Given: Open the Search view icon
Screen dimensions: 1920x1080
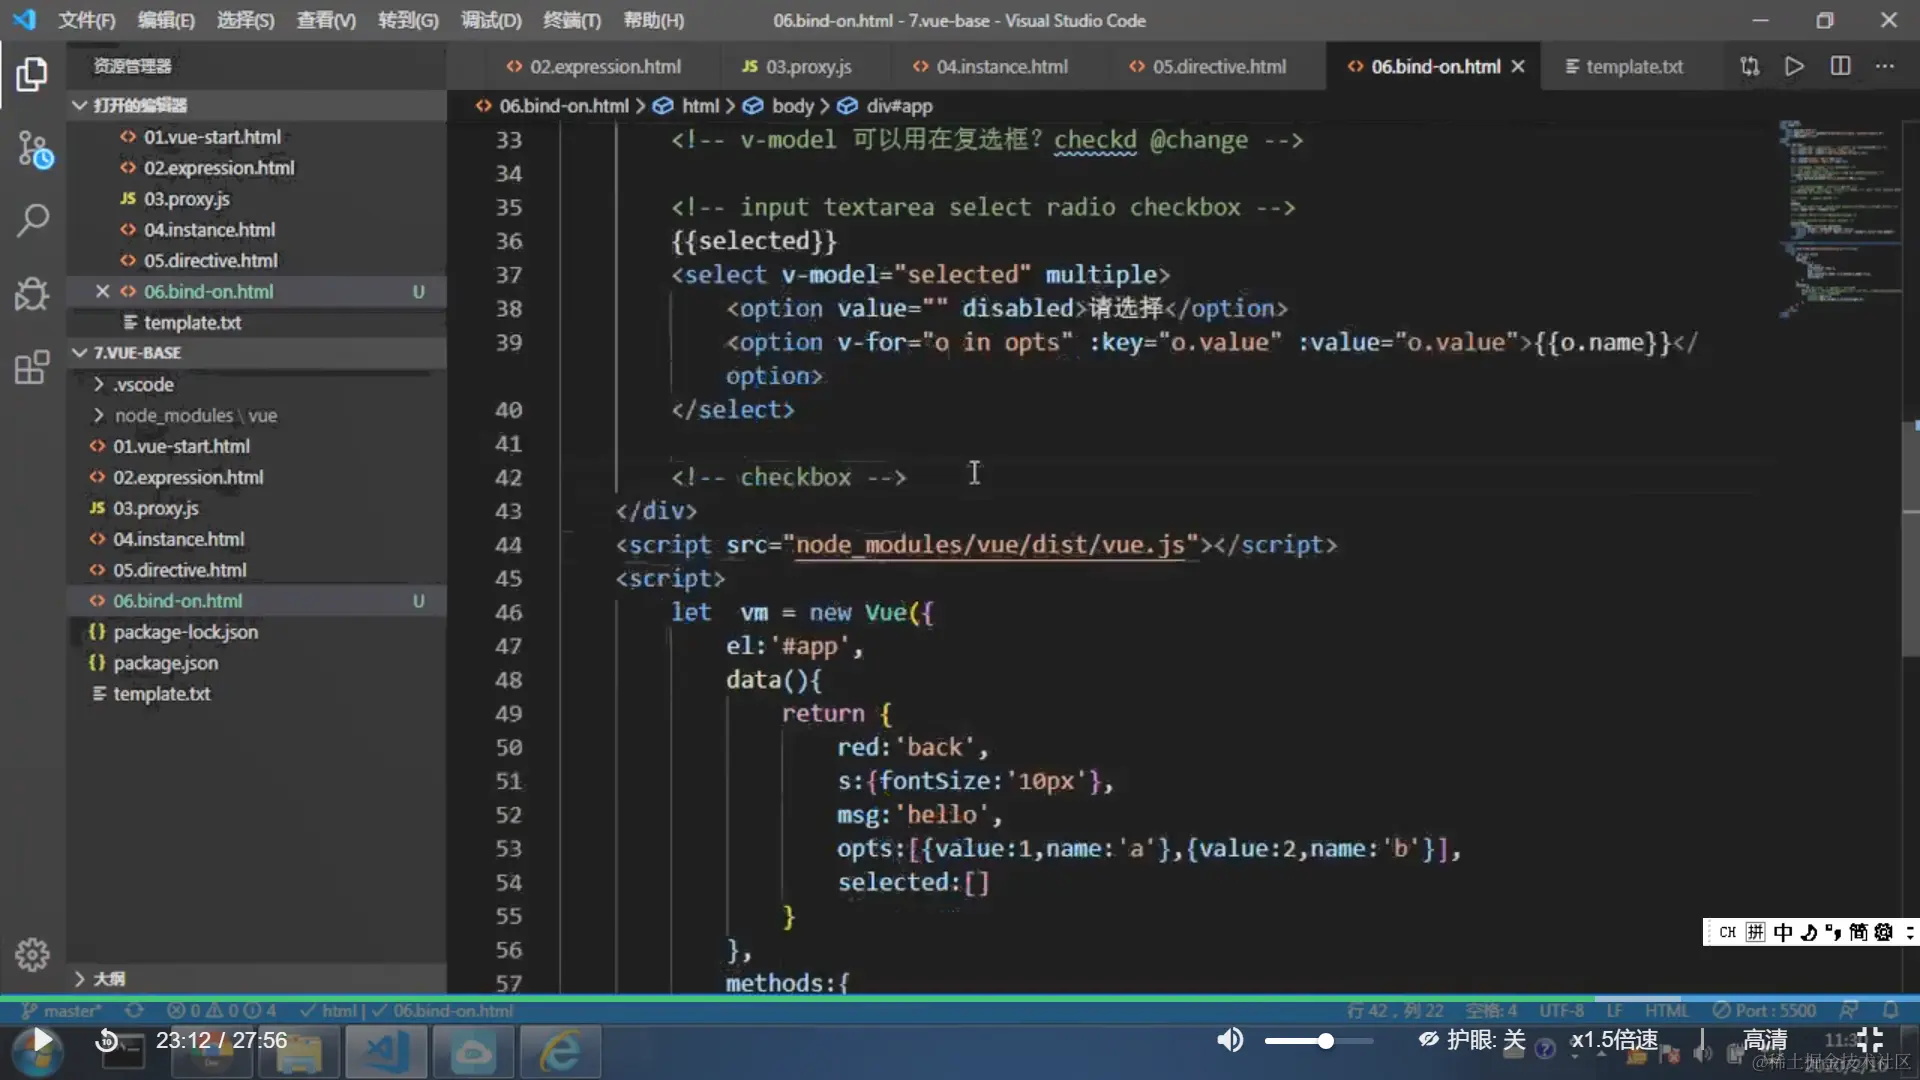Looking at the screenshot, I should (32, 220).
